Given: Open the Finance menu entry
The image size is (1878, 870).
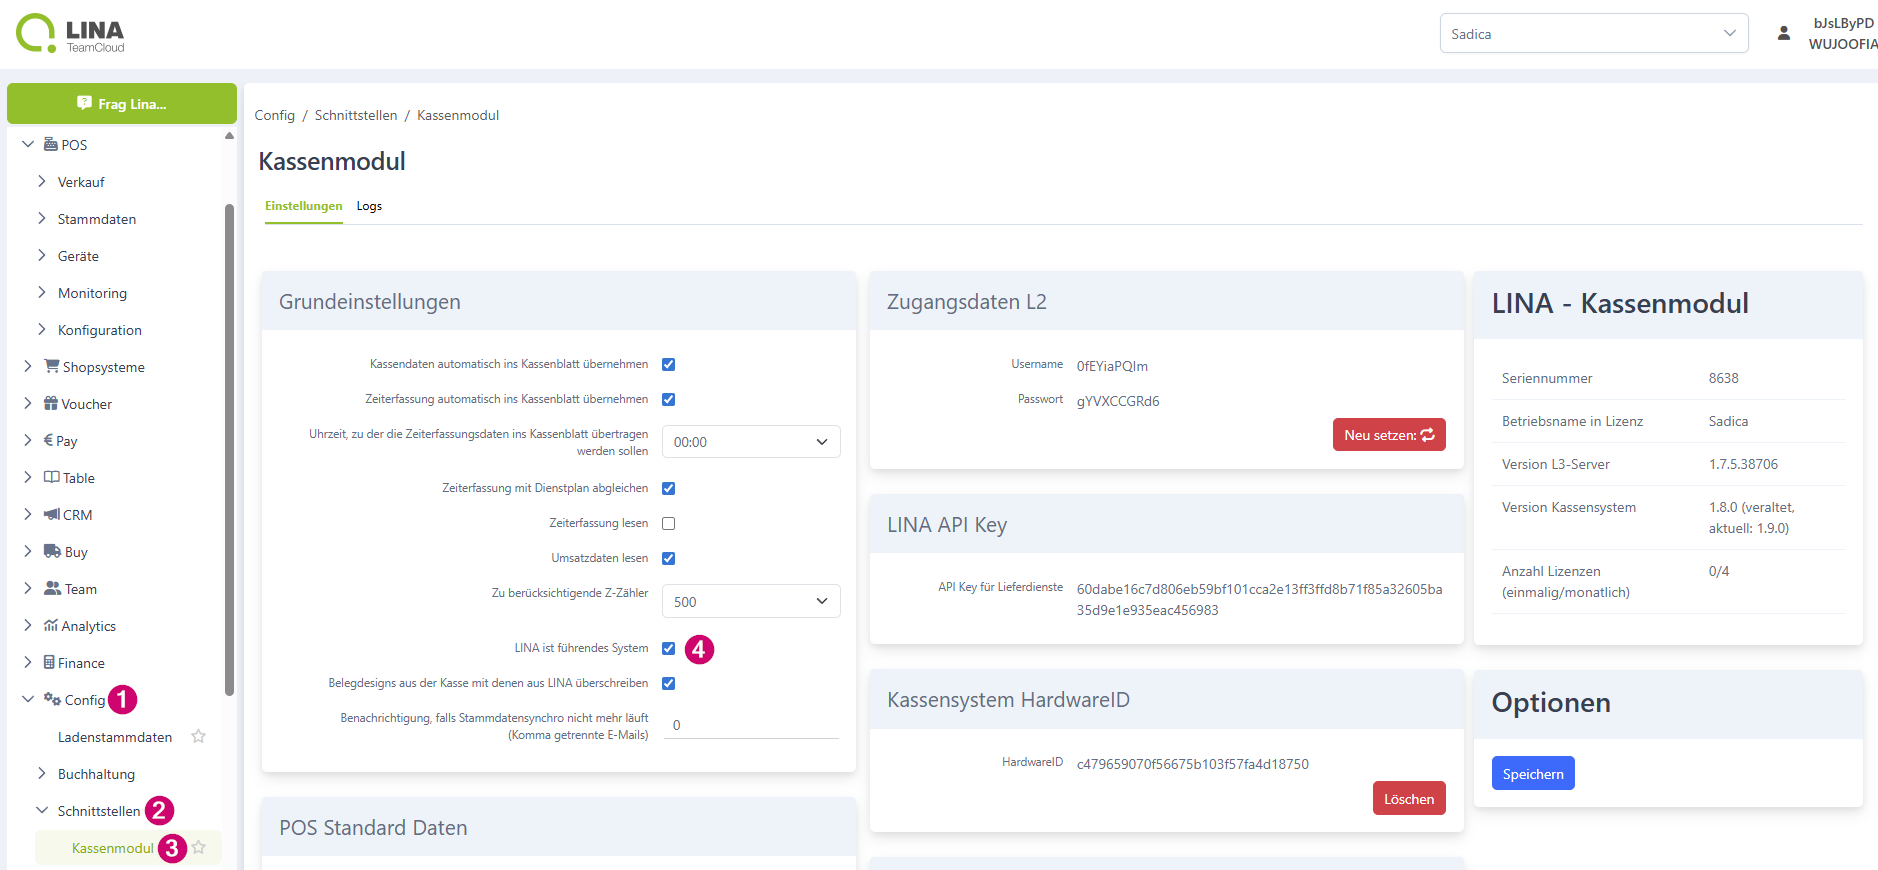Looking at the screenshot, I should [81, 663].
